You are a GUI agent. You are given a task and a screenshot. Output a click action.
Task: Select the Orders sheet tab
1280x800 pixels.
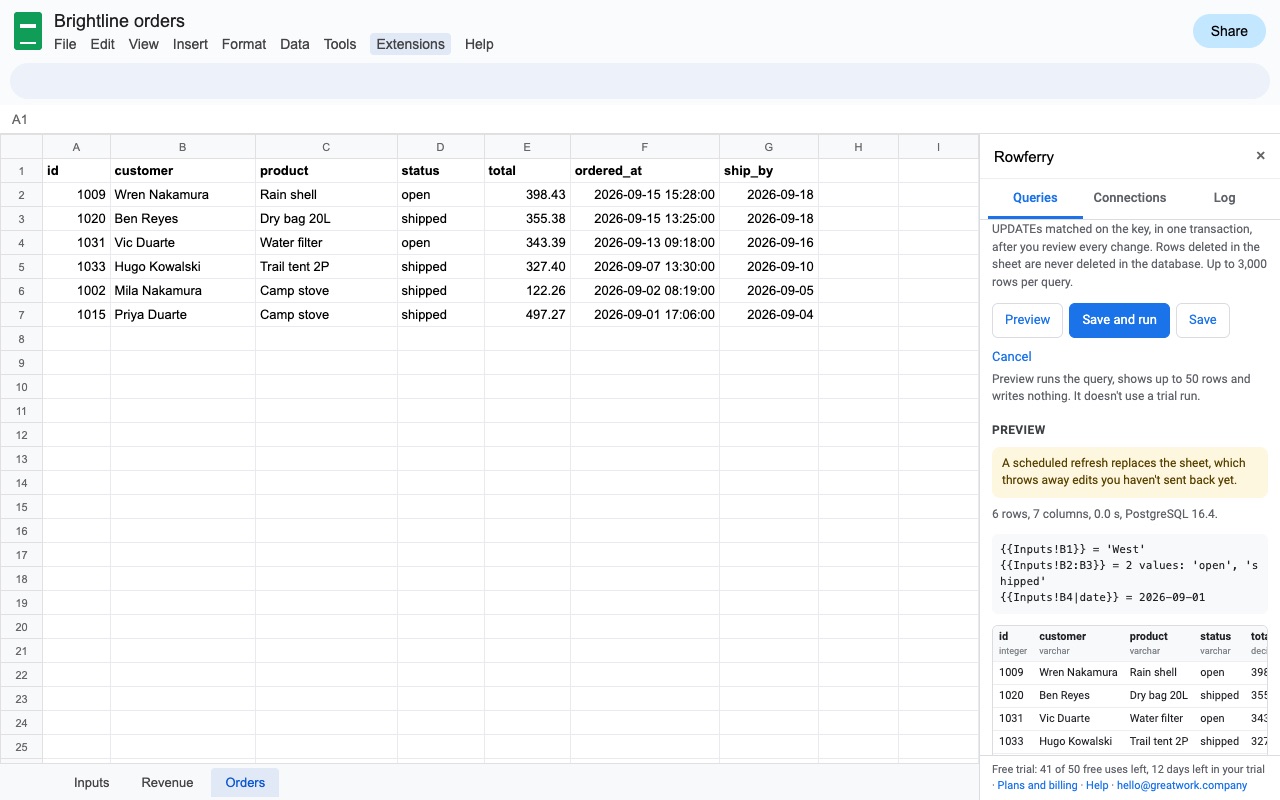coord(245,783)
